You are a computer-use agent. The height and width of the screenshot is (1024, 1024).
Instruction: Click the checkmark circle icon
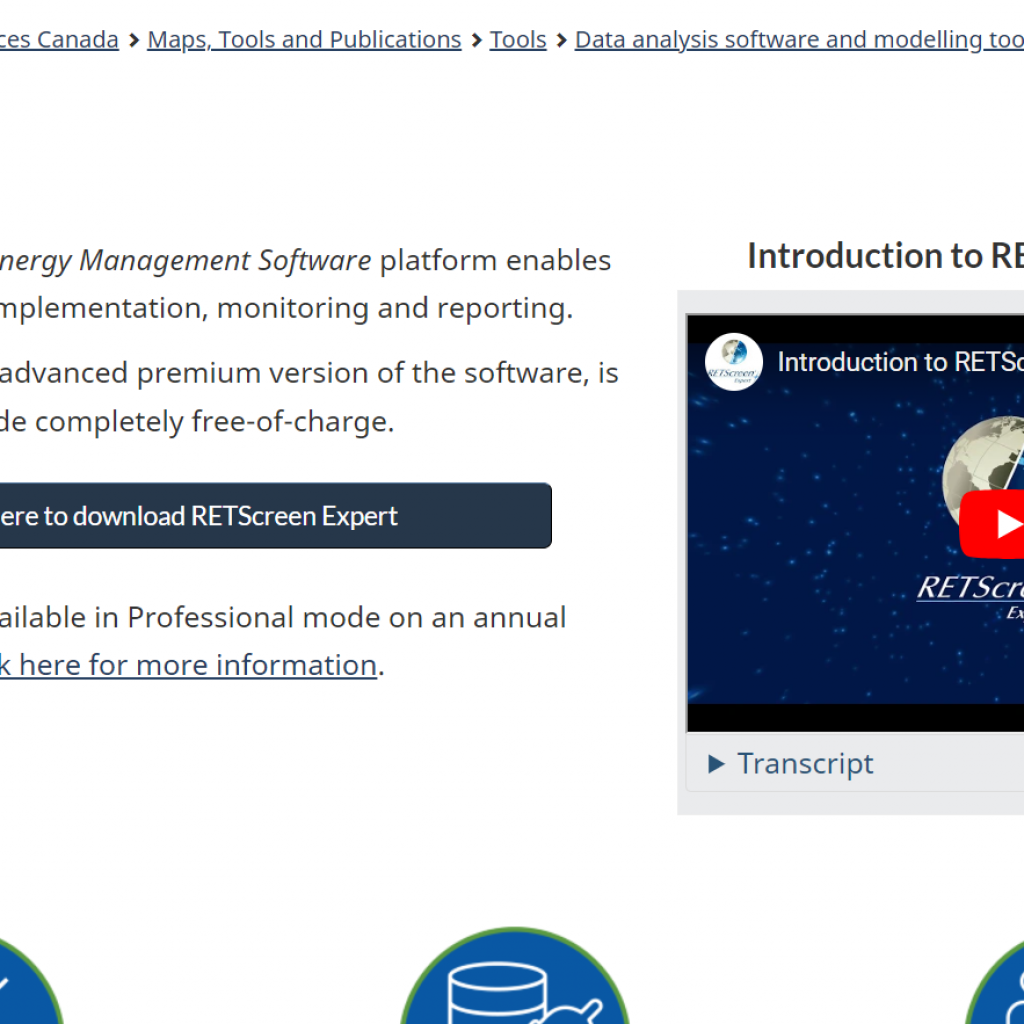(x=20, y=985)
